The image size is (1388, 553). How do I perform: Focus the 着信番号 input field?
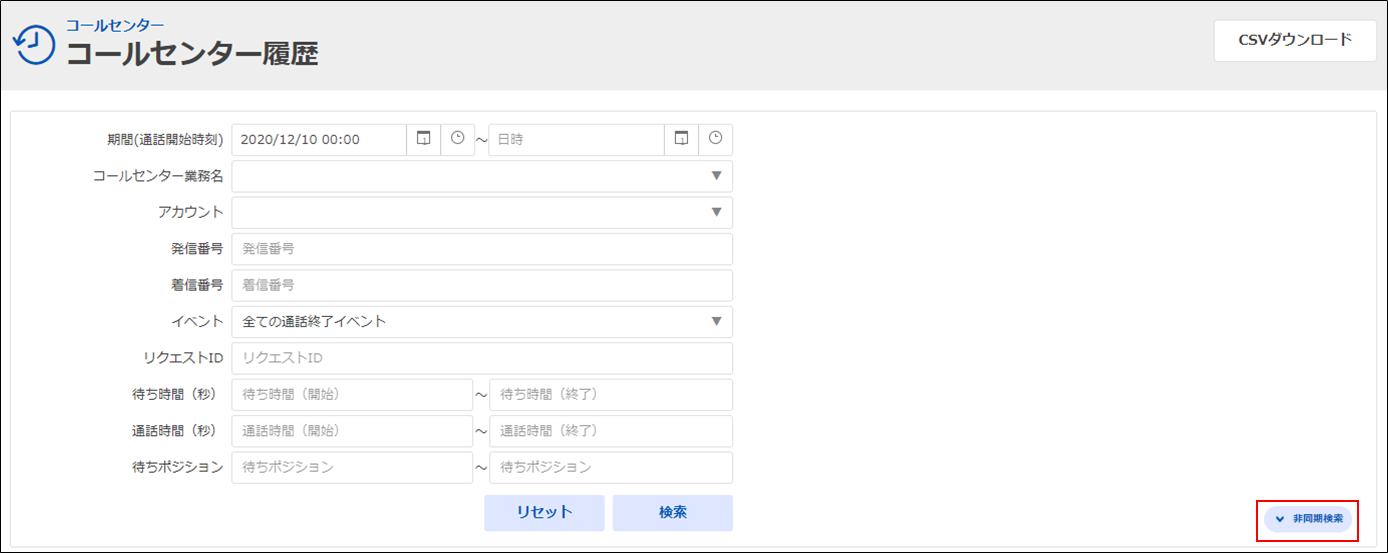click(x=482, y=285)
